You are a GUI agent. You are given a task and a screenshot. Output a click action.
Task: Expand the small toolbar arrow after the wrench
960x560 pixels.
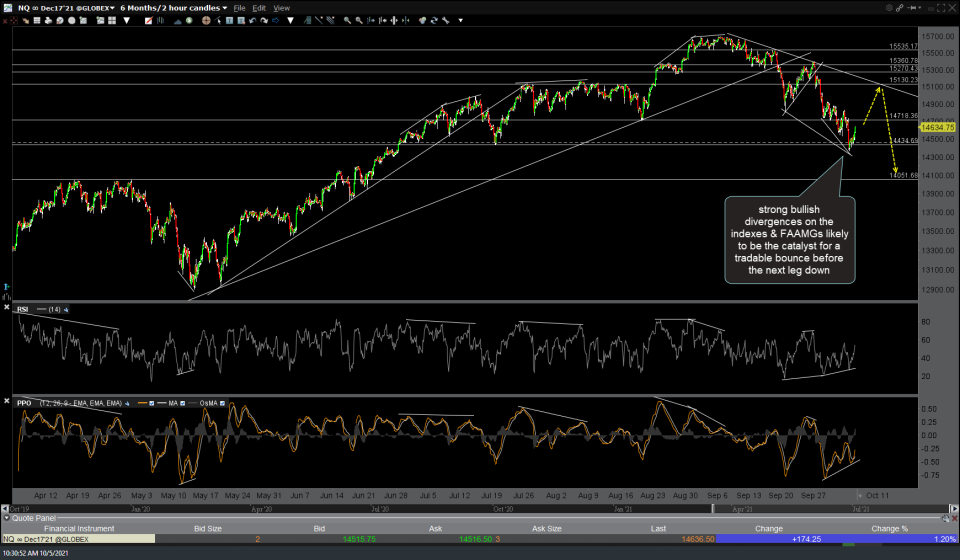(460, 20)
